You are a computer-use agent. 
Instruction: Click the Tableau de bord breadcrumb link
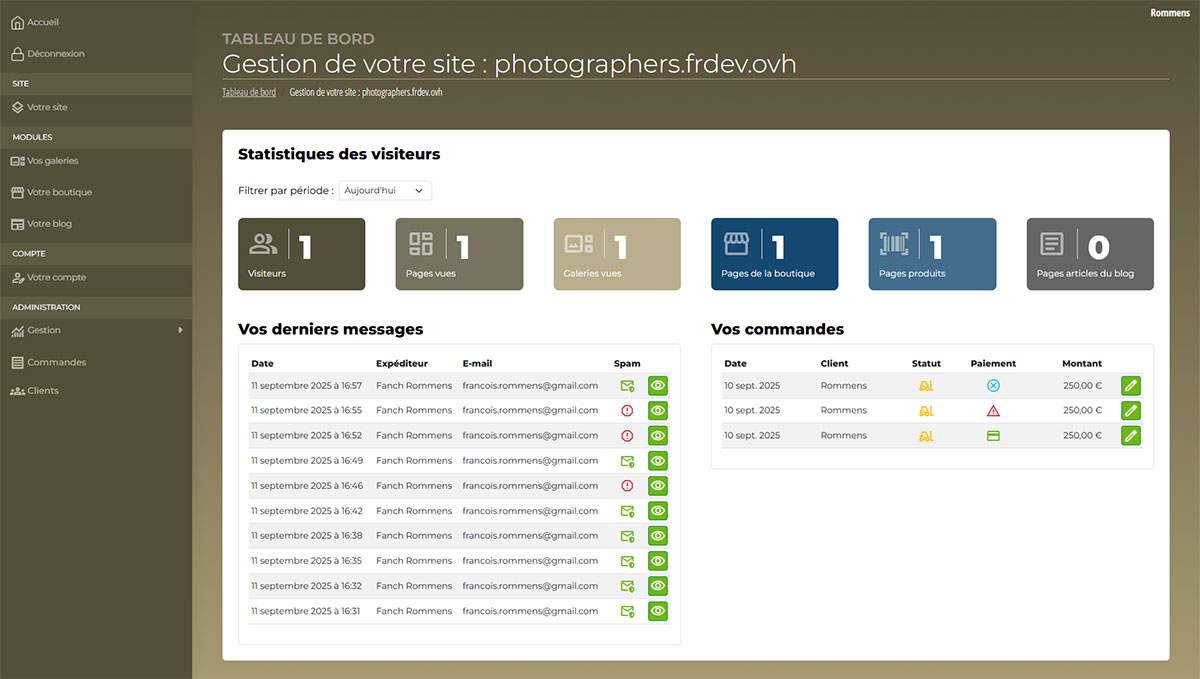point(249,92)
